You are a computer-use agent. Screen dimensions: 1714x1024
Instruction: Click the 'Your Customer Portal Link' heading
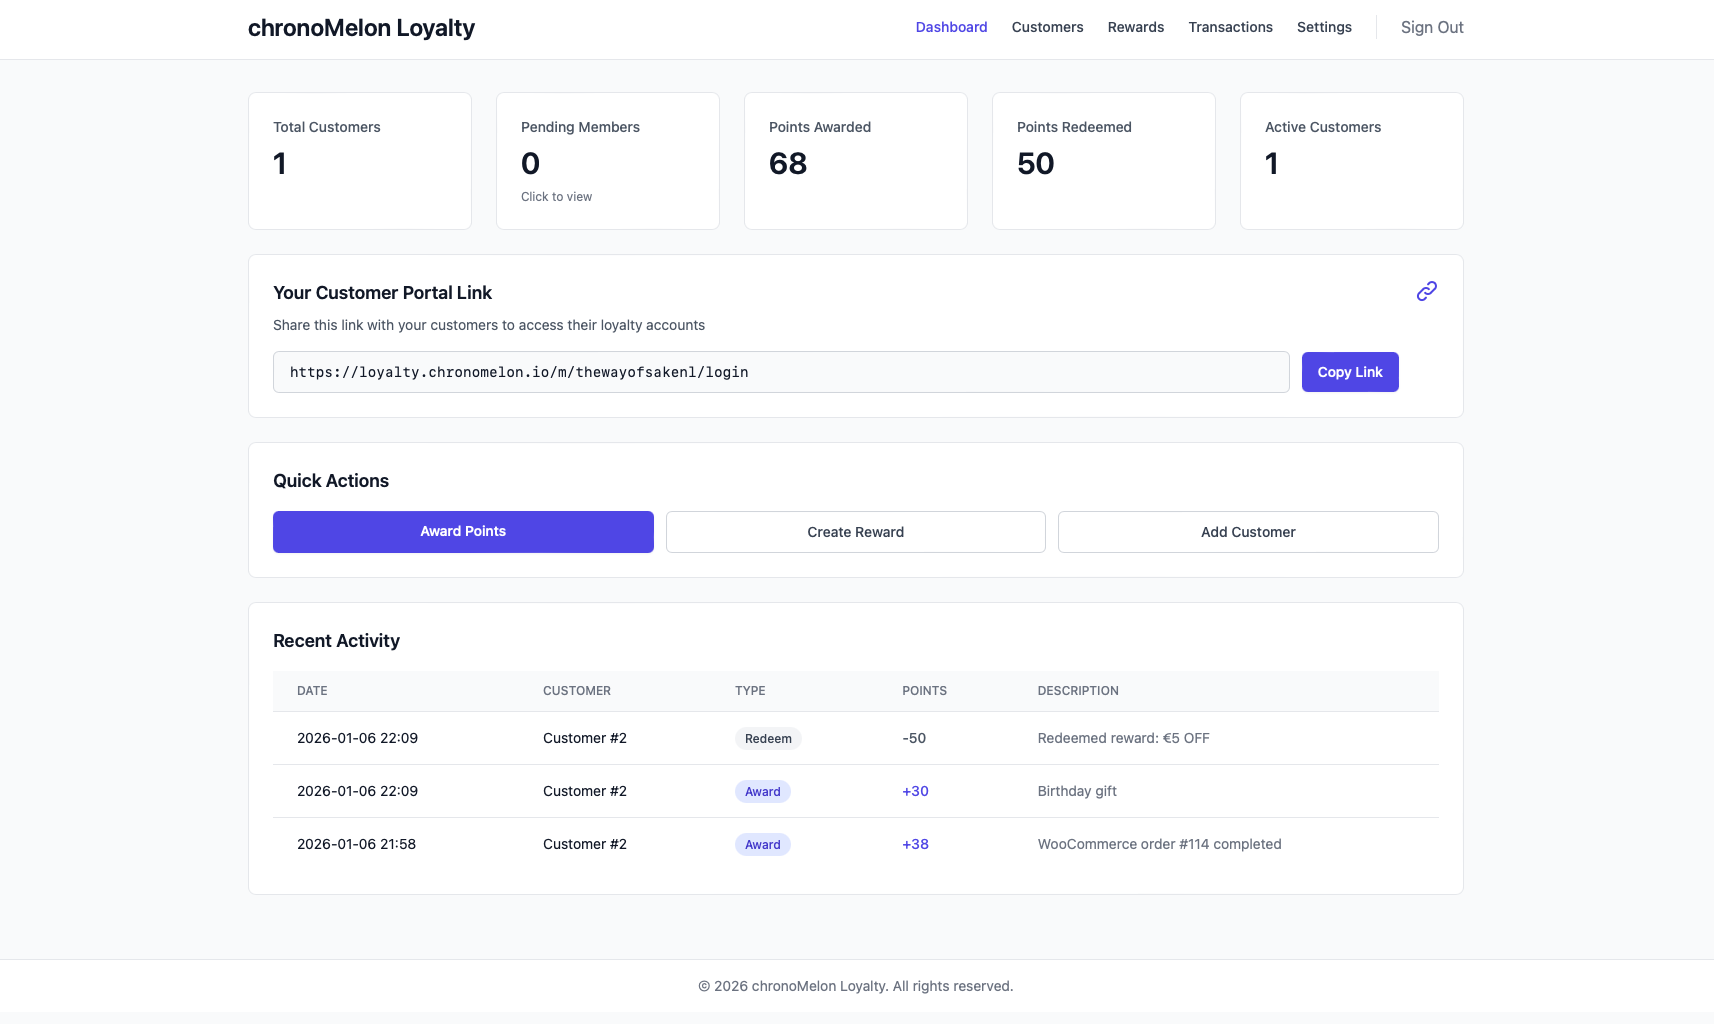[382, 293]
